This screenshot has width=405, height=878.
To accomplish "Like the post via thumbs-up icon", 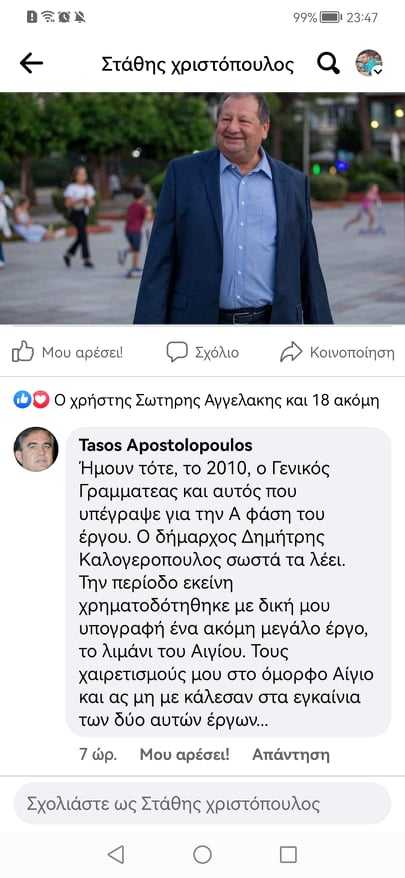I will (x=23, y=352).
